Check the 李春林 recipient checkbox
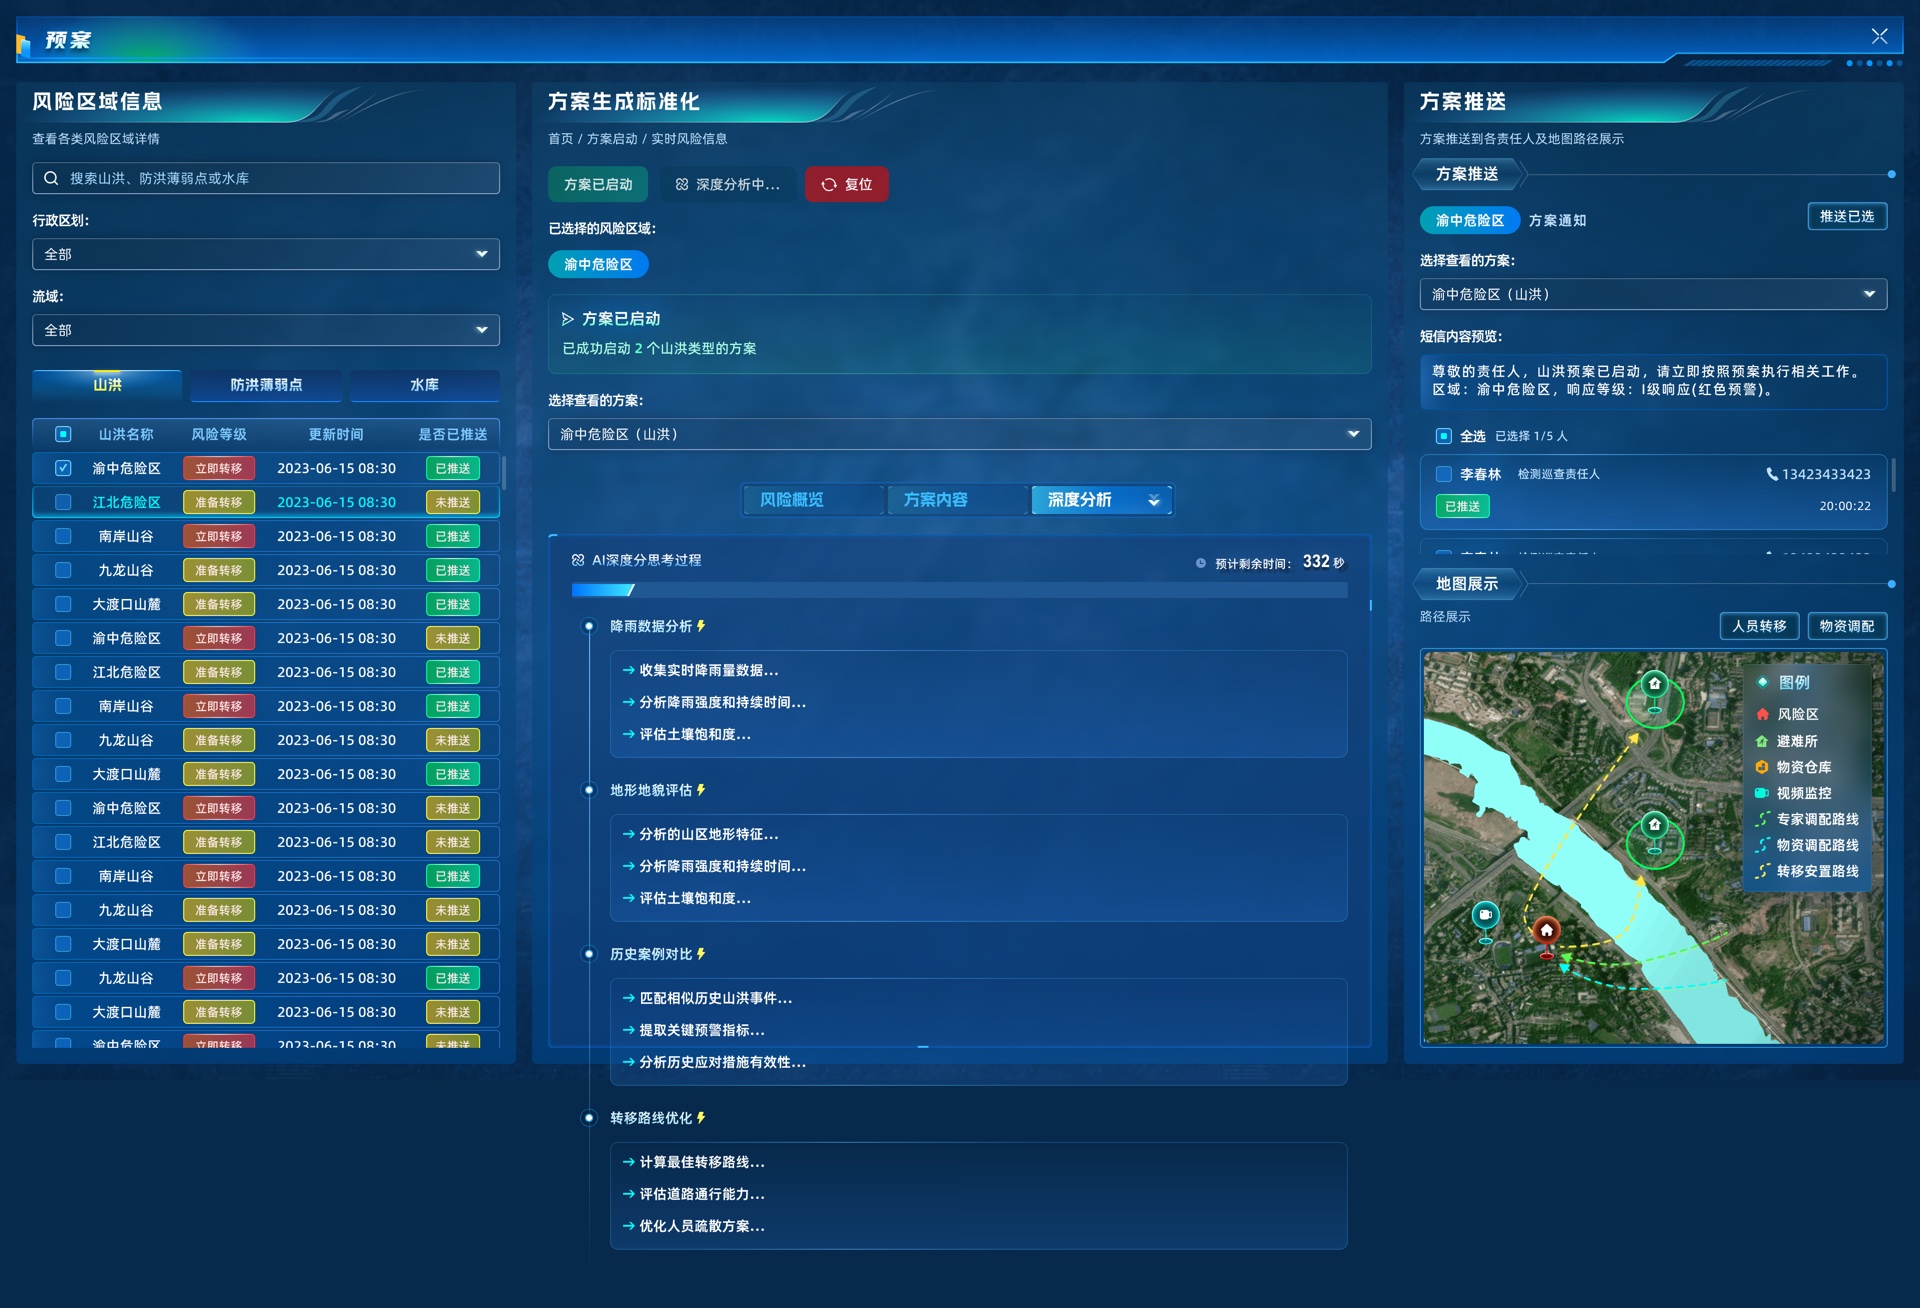The width and height of the screenshot is (1920, 1308). (1444, 474)
